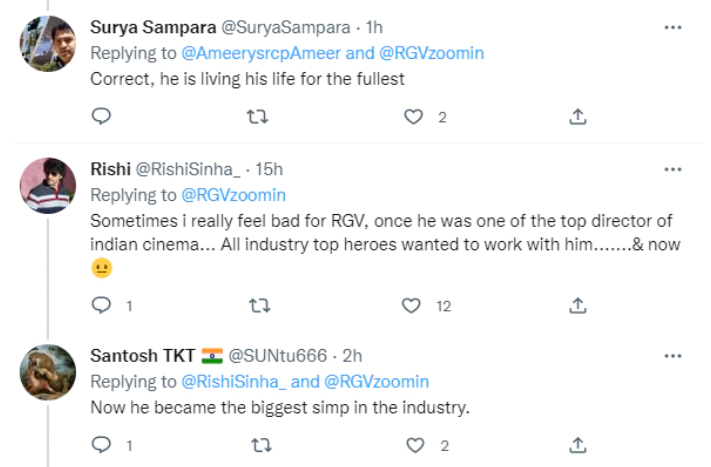Retweet Rishi's tweet about RGV
This screenshot has width=711, height=467.
pyautogui.click(x=257, y=305)
